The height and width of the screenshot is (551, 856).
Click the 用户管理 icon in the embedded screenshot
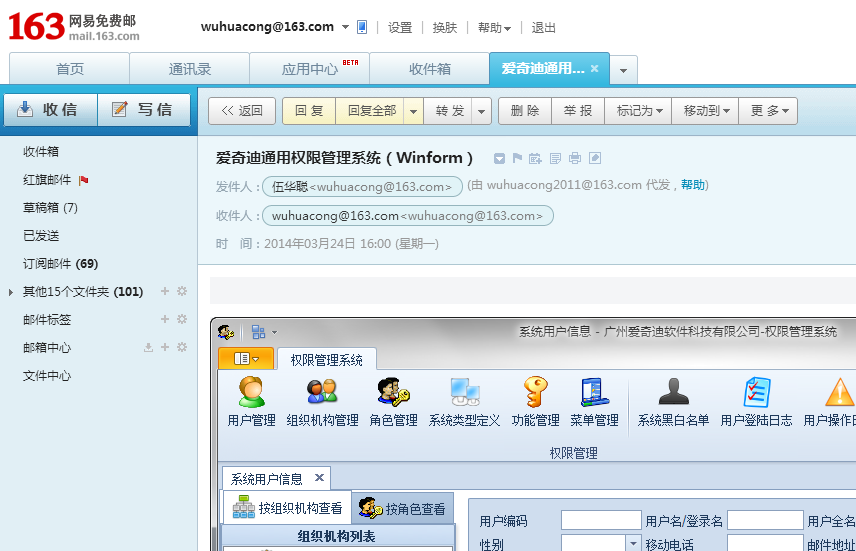(x=252, y=392)
